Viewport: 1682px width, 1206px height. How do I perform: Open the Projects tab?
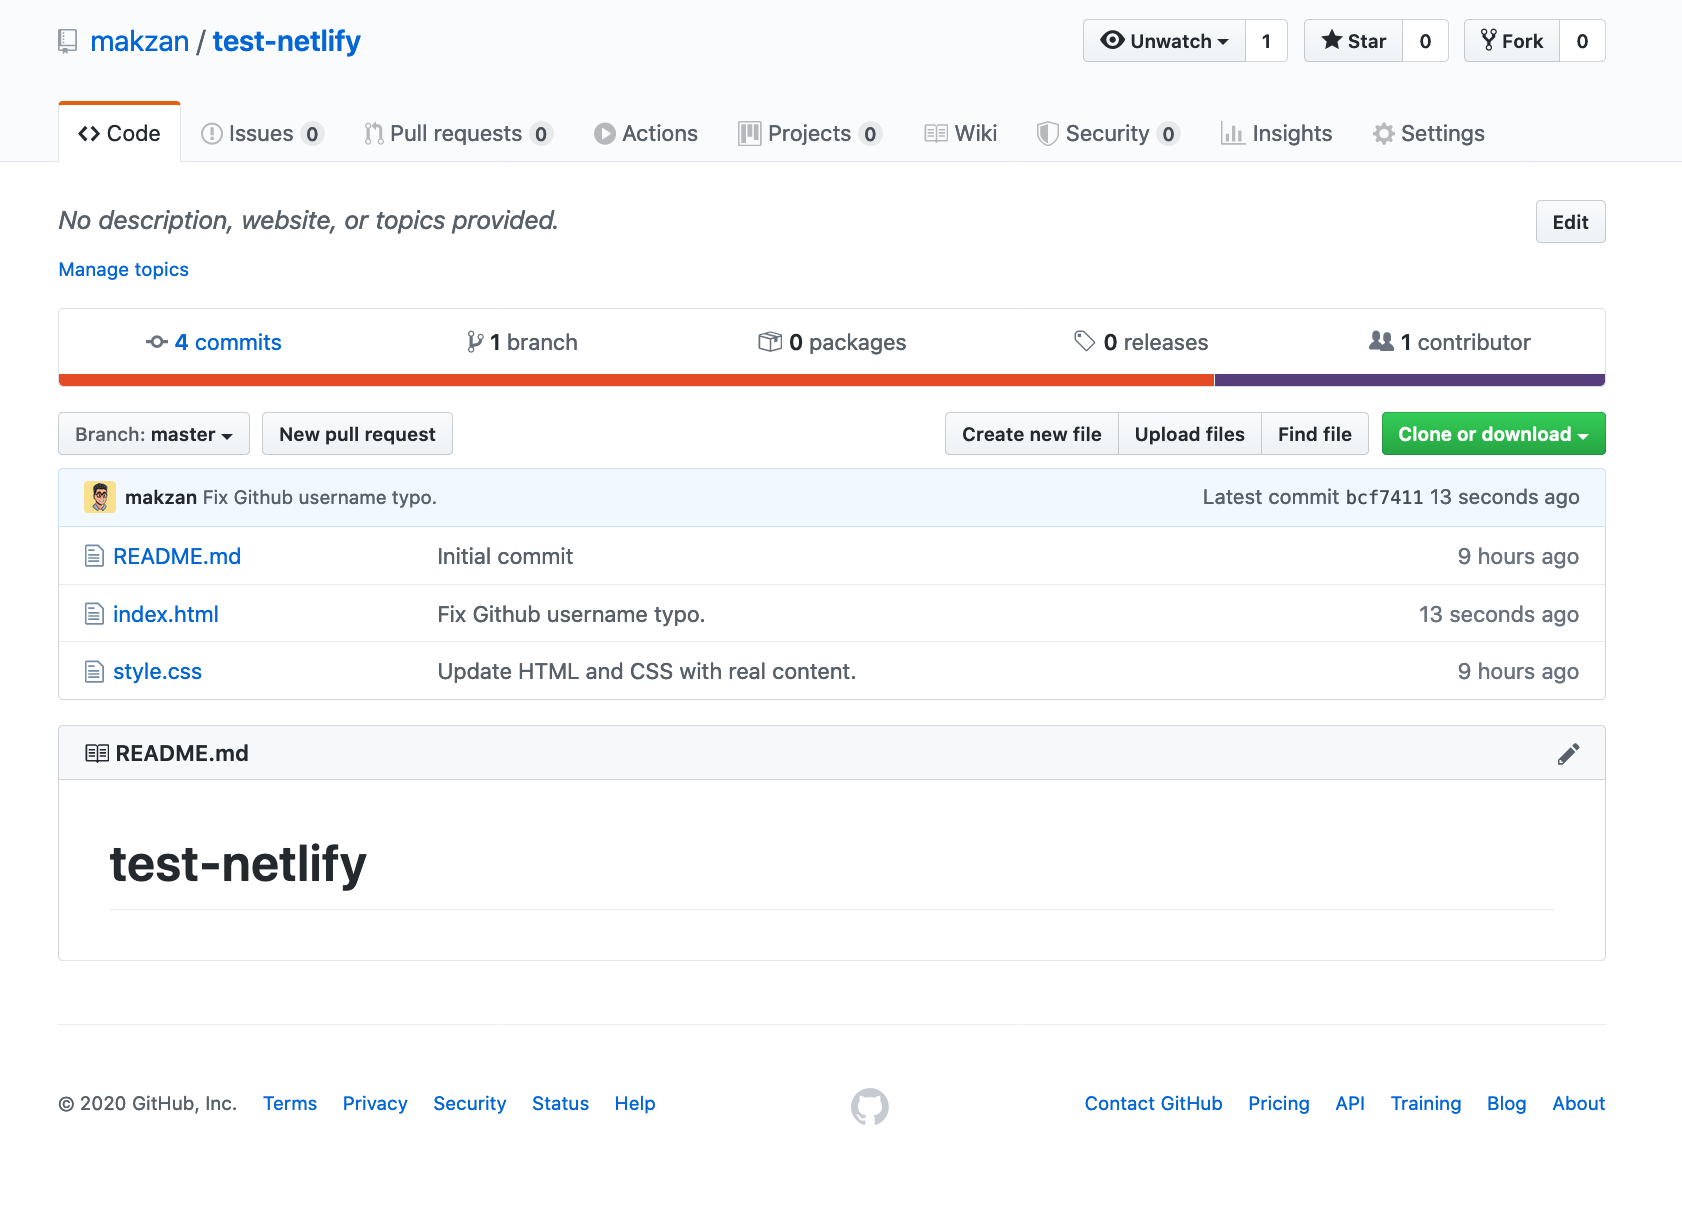point(810,133)
